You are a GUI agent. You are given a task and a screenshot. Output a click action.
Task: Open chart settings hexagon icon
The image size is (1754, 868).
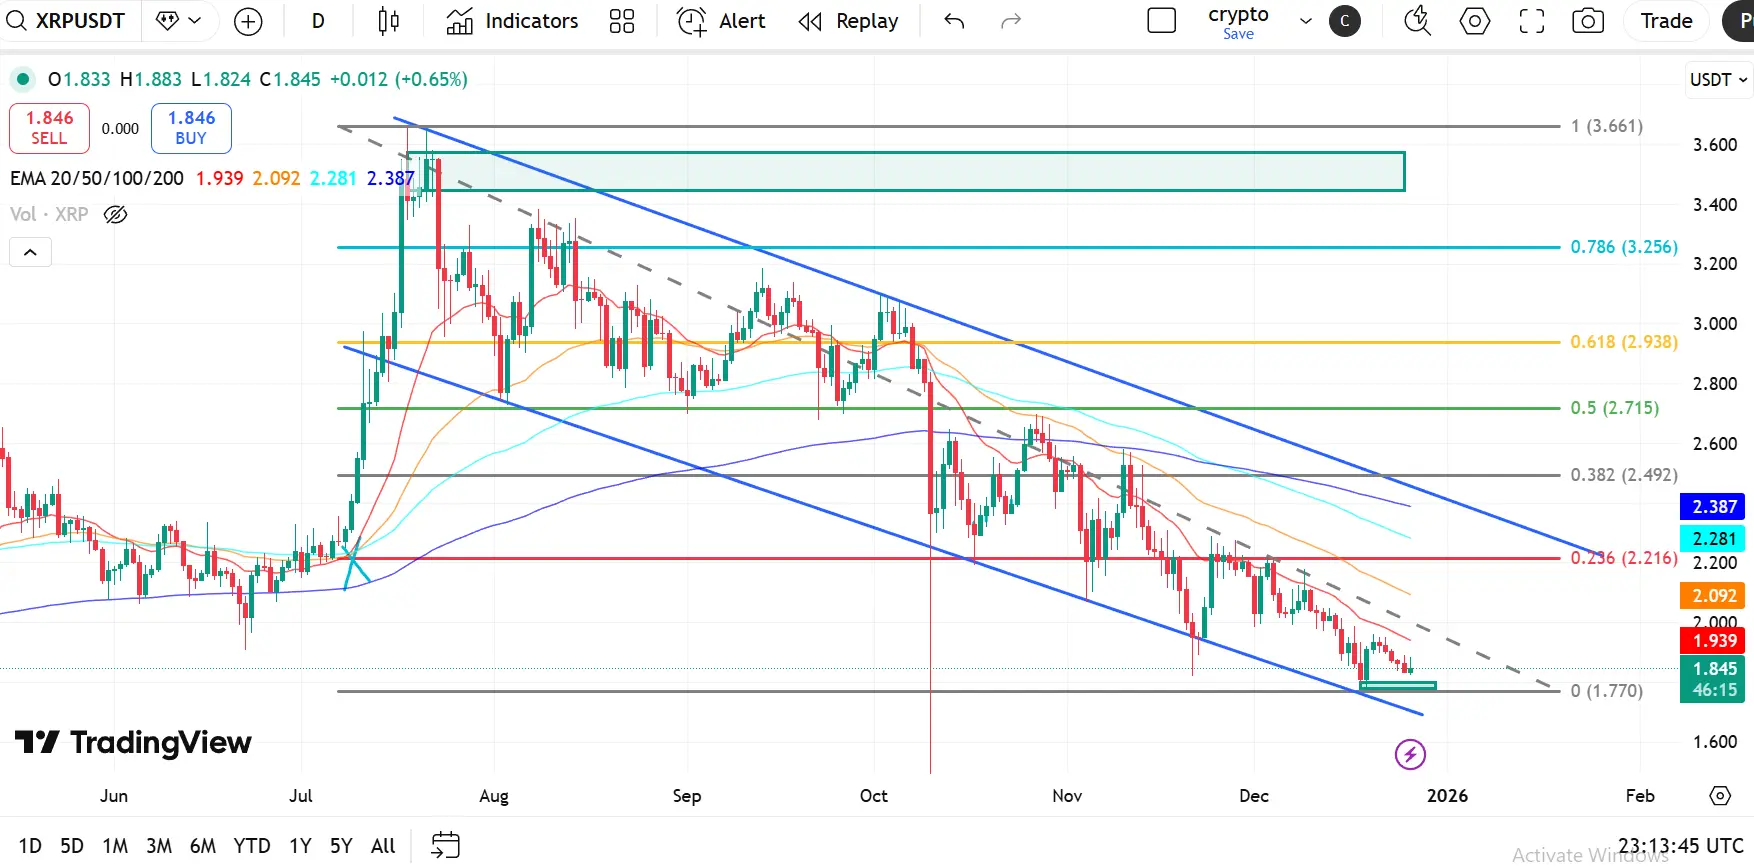1475,21
